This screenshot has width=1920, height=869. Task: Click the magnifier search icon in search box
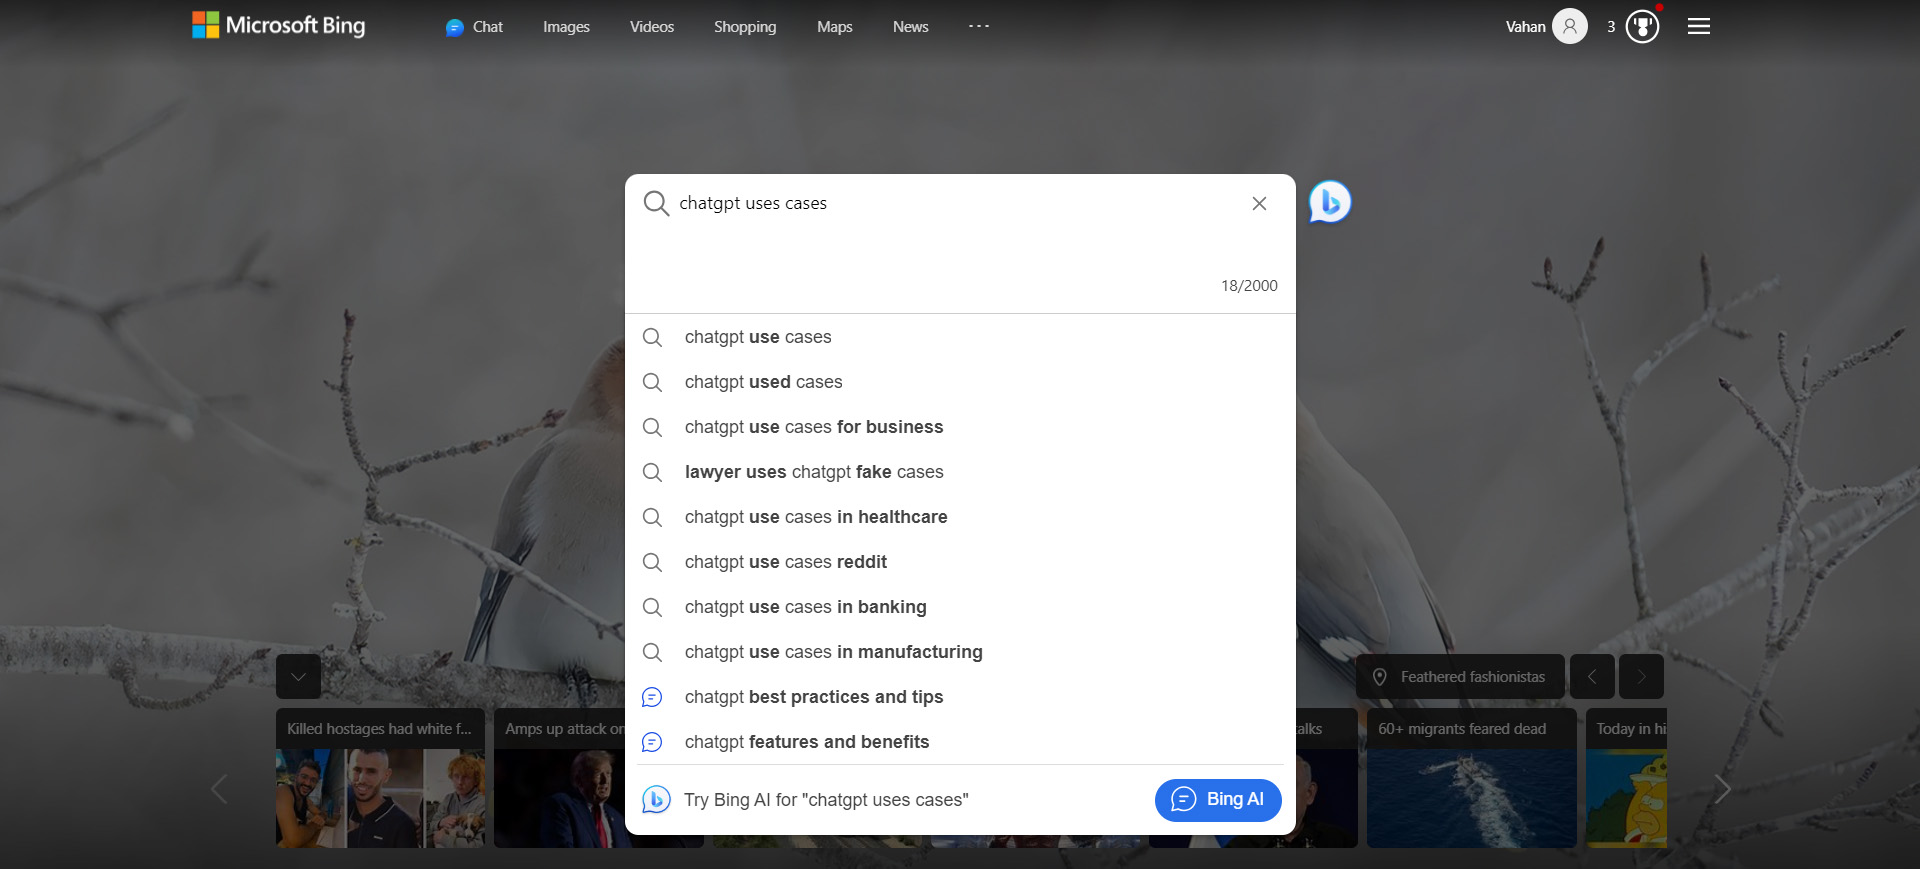pos(656,204)
